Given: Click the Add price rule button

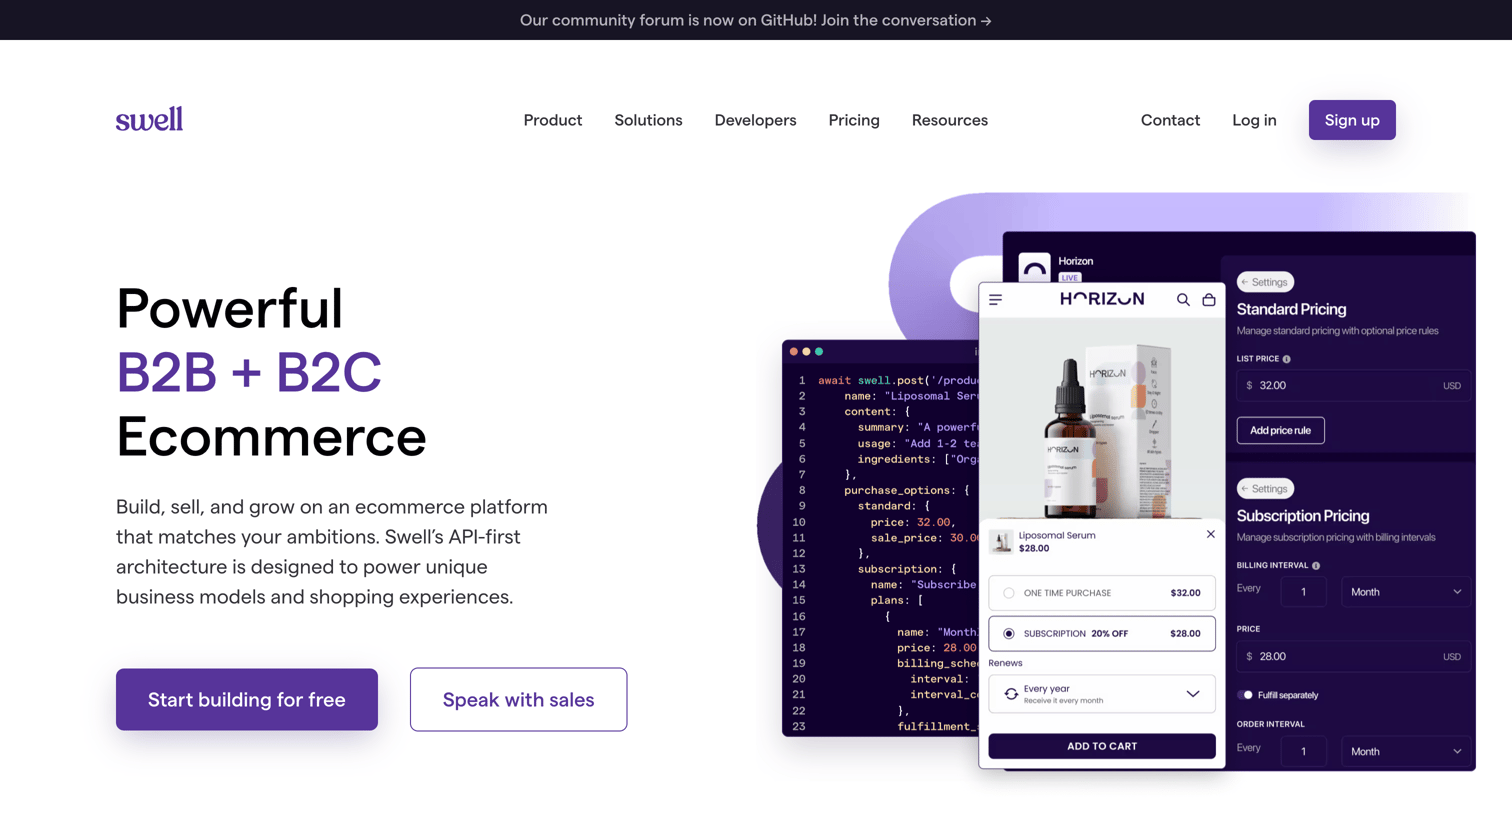Looking at the screenshot, I should pyautogui.click(x=1280, y=430).
